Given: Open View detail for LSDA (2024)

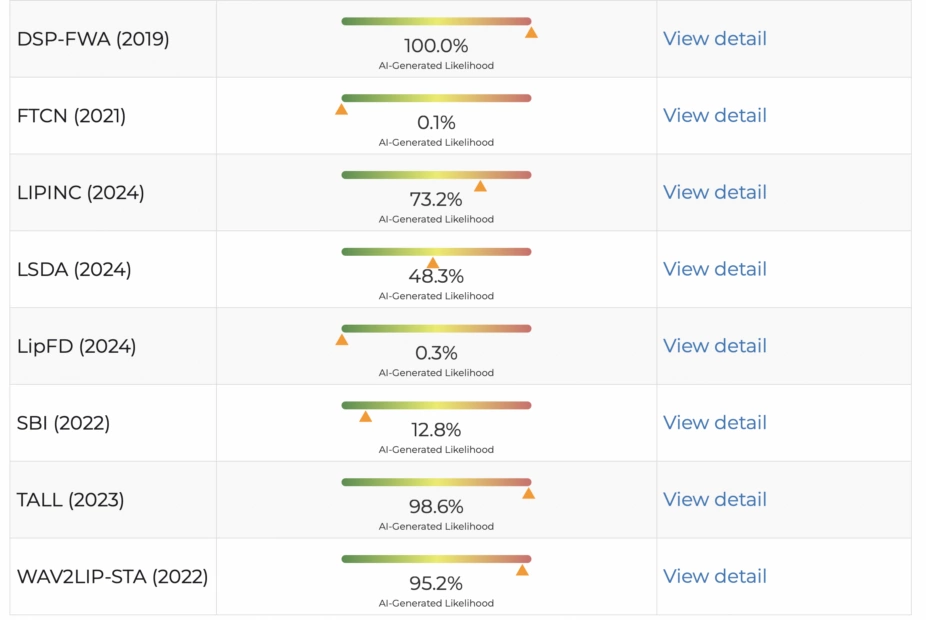Looking at the screenshot, I should coord(714,269).
